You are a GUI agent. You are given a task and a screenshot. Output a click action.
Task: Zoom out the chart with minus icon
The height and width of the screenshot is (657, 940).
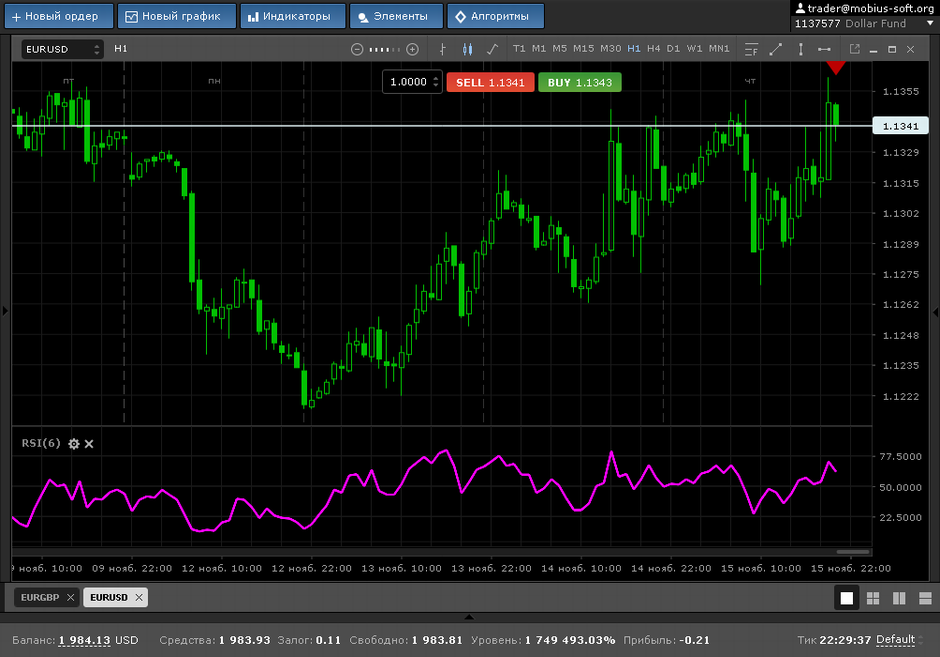357,49
